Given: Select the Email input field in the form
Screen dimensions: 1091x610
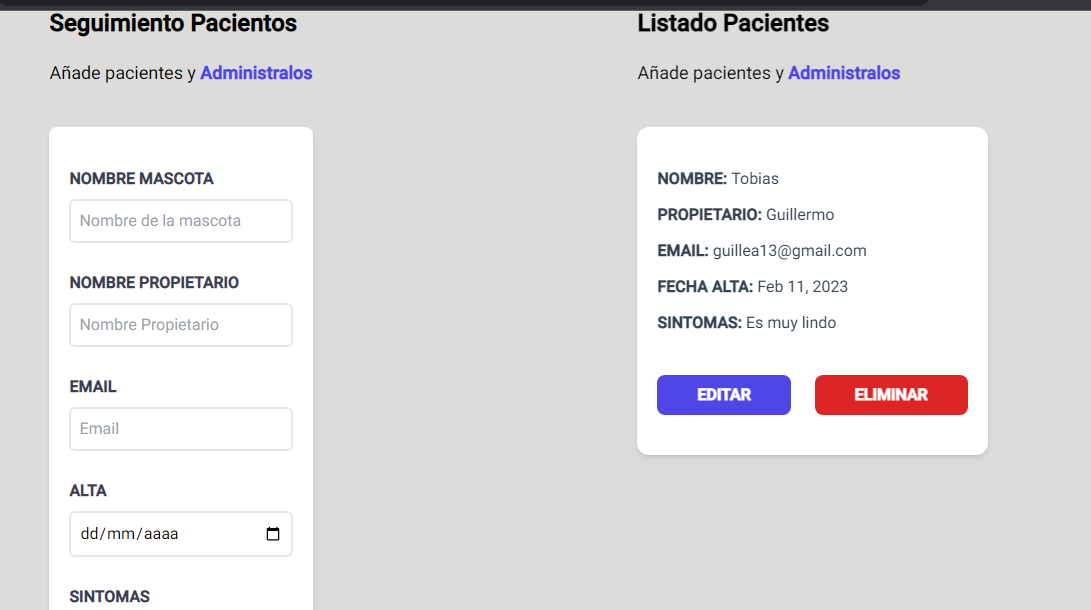Looking at the screenshot, I should (181, 429).
